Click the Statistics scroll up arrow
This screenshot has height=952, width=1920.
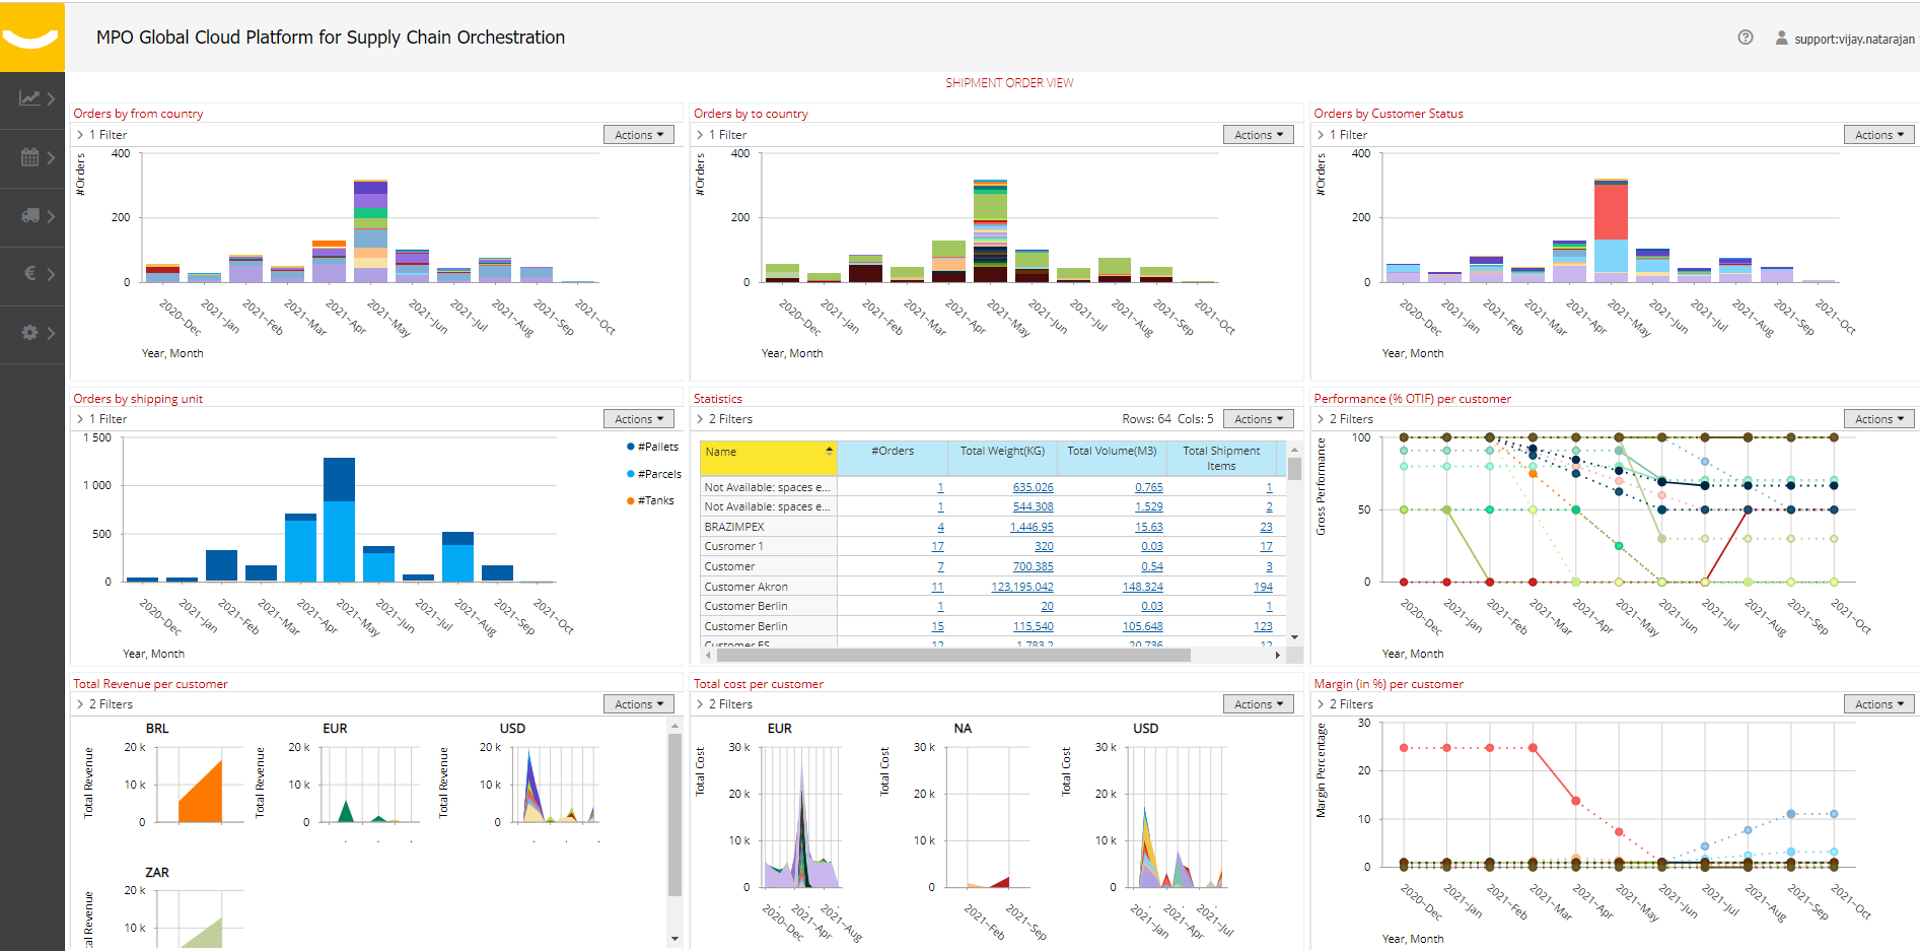1294,449
